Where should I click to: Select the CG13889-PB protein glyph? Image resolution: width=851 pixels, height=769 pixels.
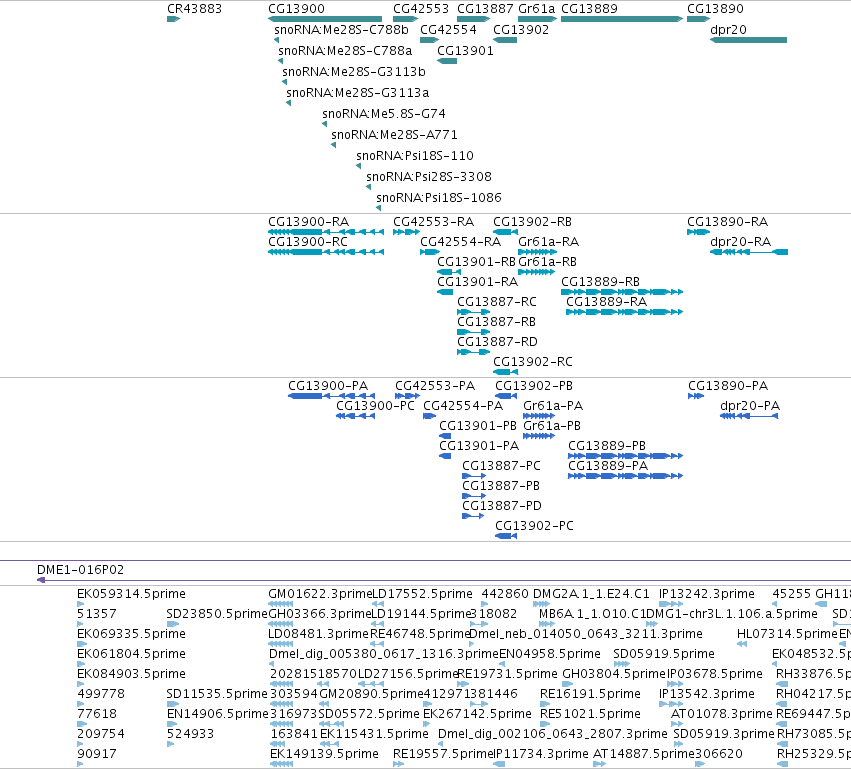(x=625, y=456)
